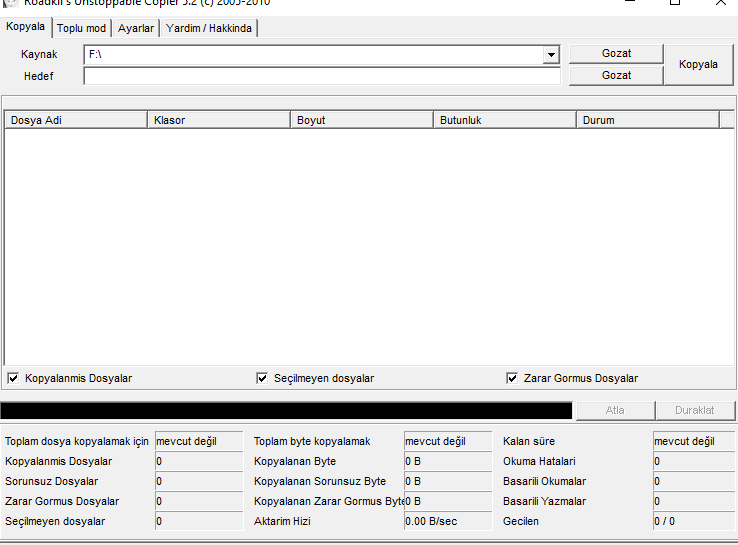Select the Kopyalanmis Dosyalar statistics count value
Viewport: 738px width, 545px height.
click(x=199, y=461)
